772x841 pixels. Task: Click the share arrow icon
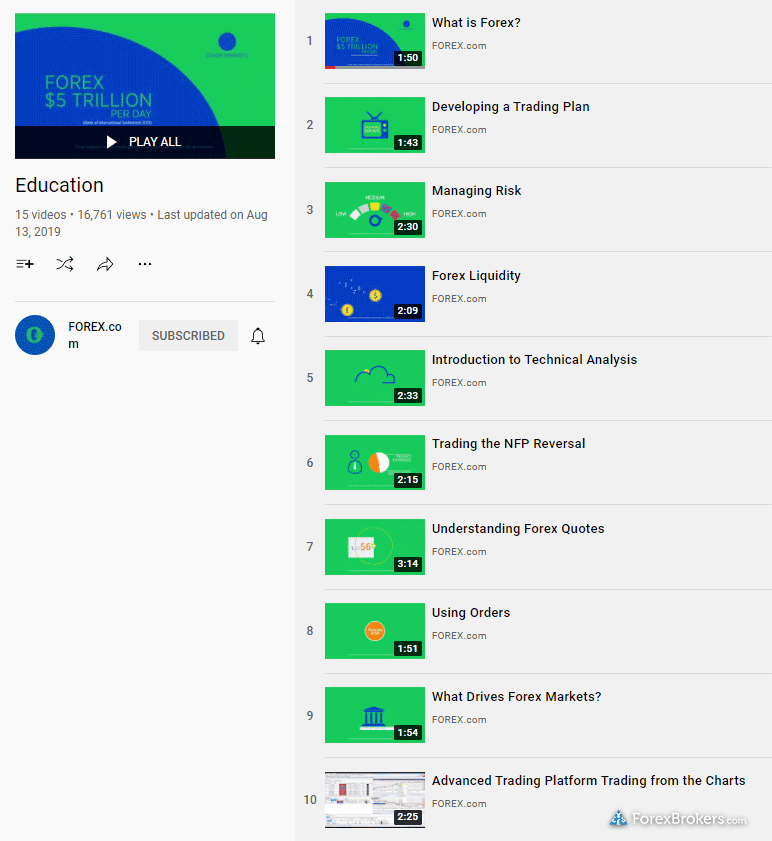tap(105, 264)
